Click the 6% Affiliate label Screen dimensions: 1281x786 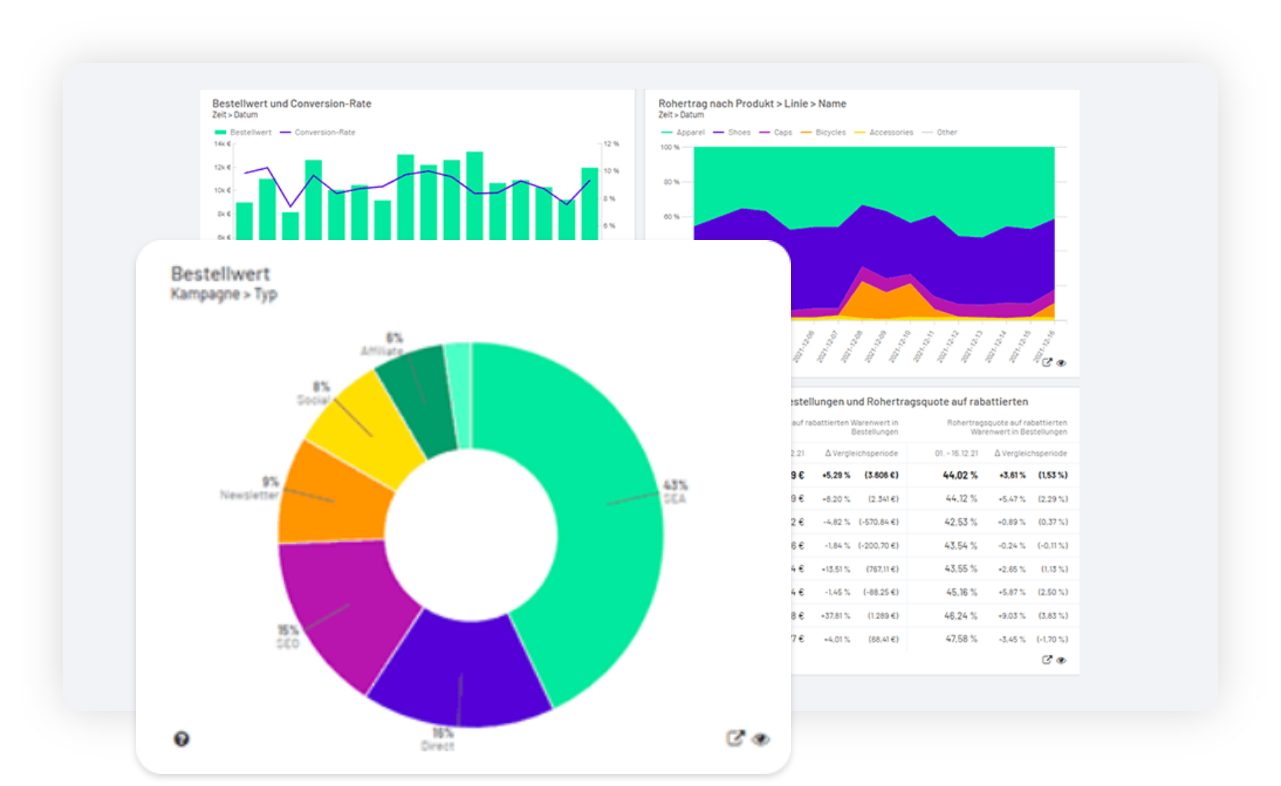383,345
